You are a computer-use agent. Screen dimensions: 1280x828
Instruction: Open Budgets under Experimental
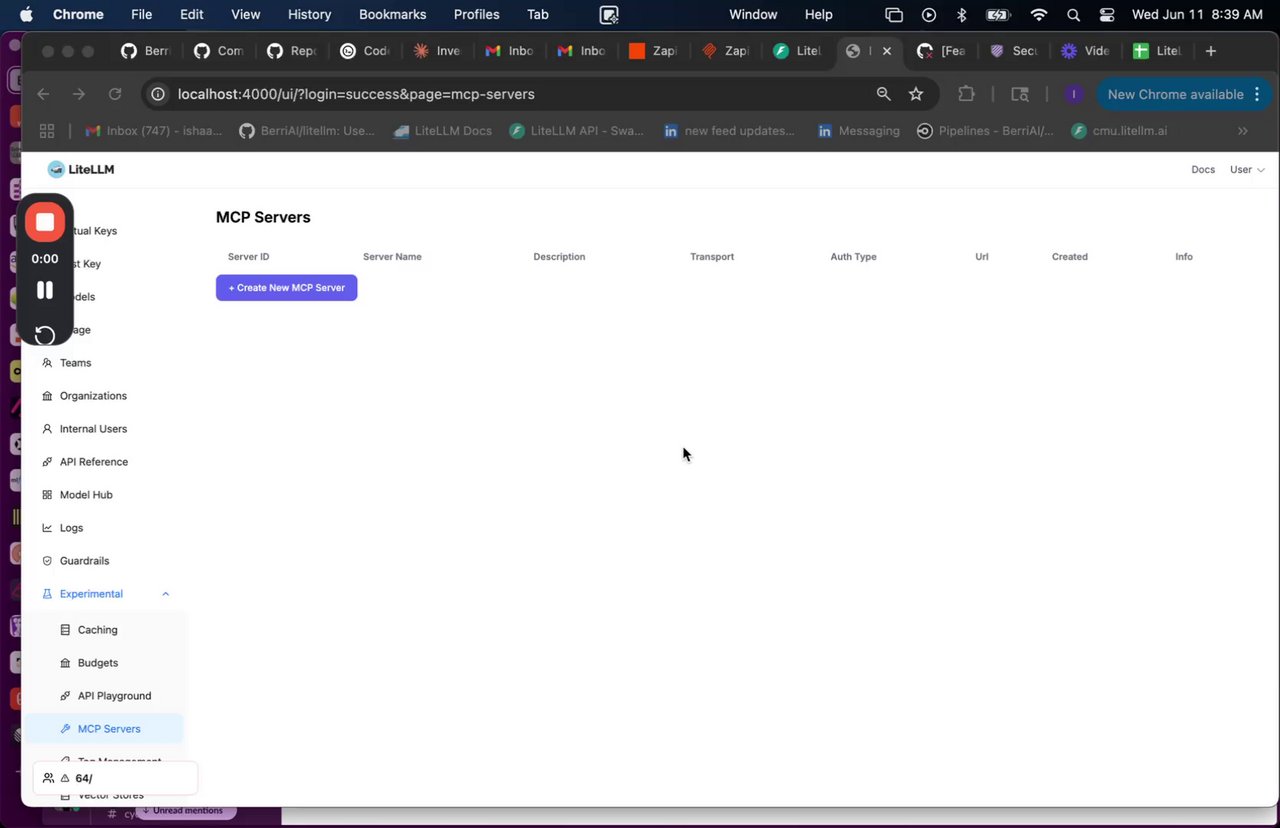click(98, 663)
